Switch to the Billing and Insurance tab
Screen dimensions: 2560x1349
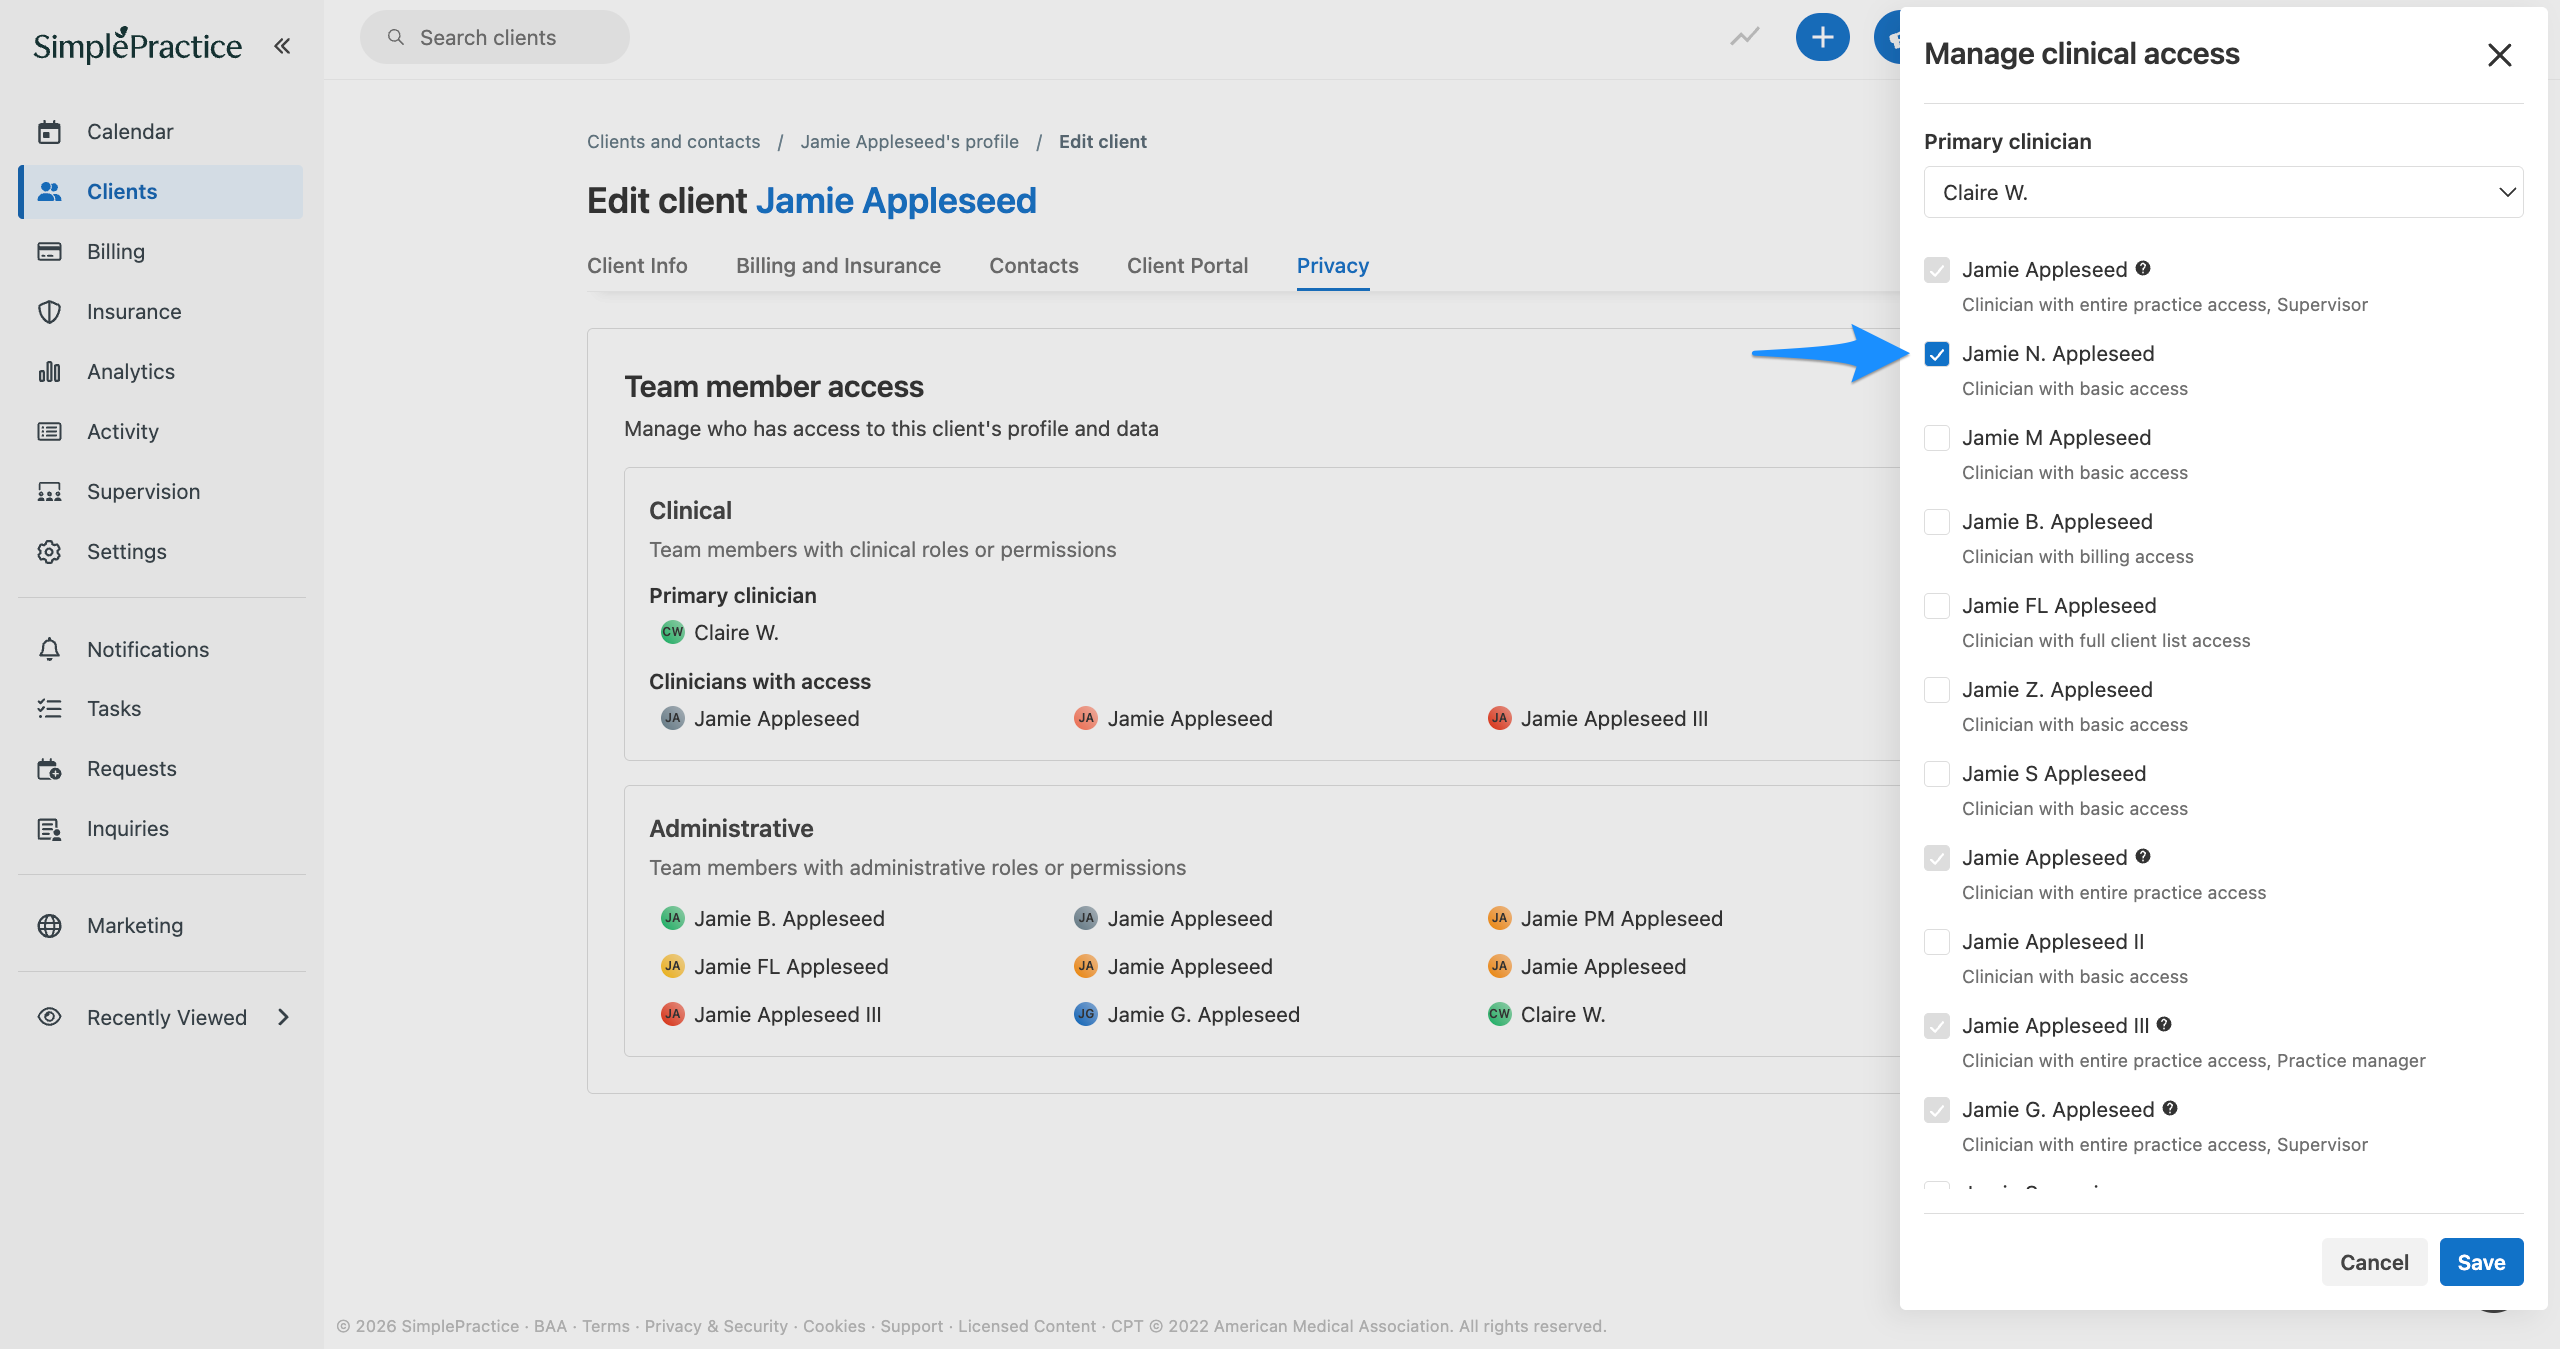point(838,266)
